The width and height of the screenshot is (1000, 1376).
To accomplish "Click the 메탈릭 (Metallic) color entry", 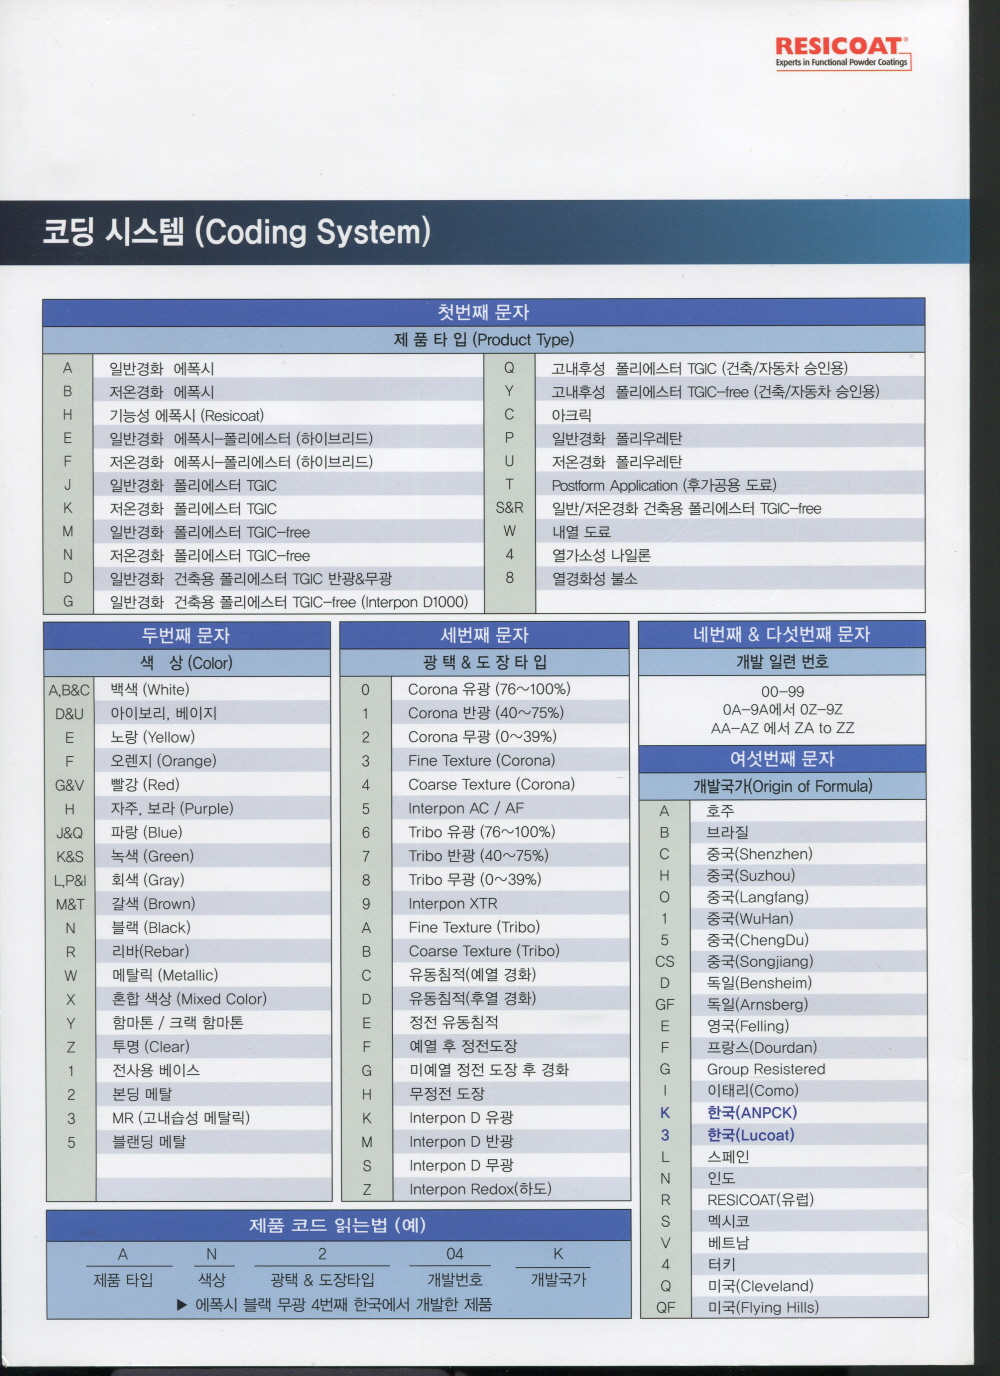I will [165, 975].
